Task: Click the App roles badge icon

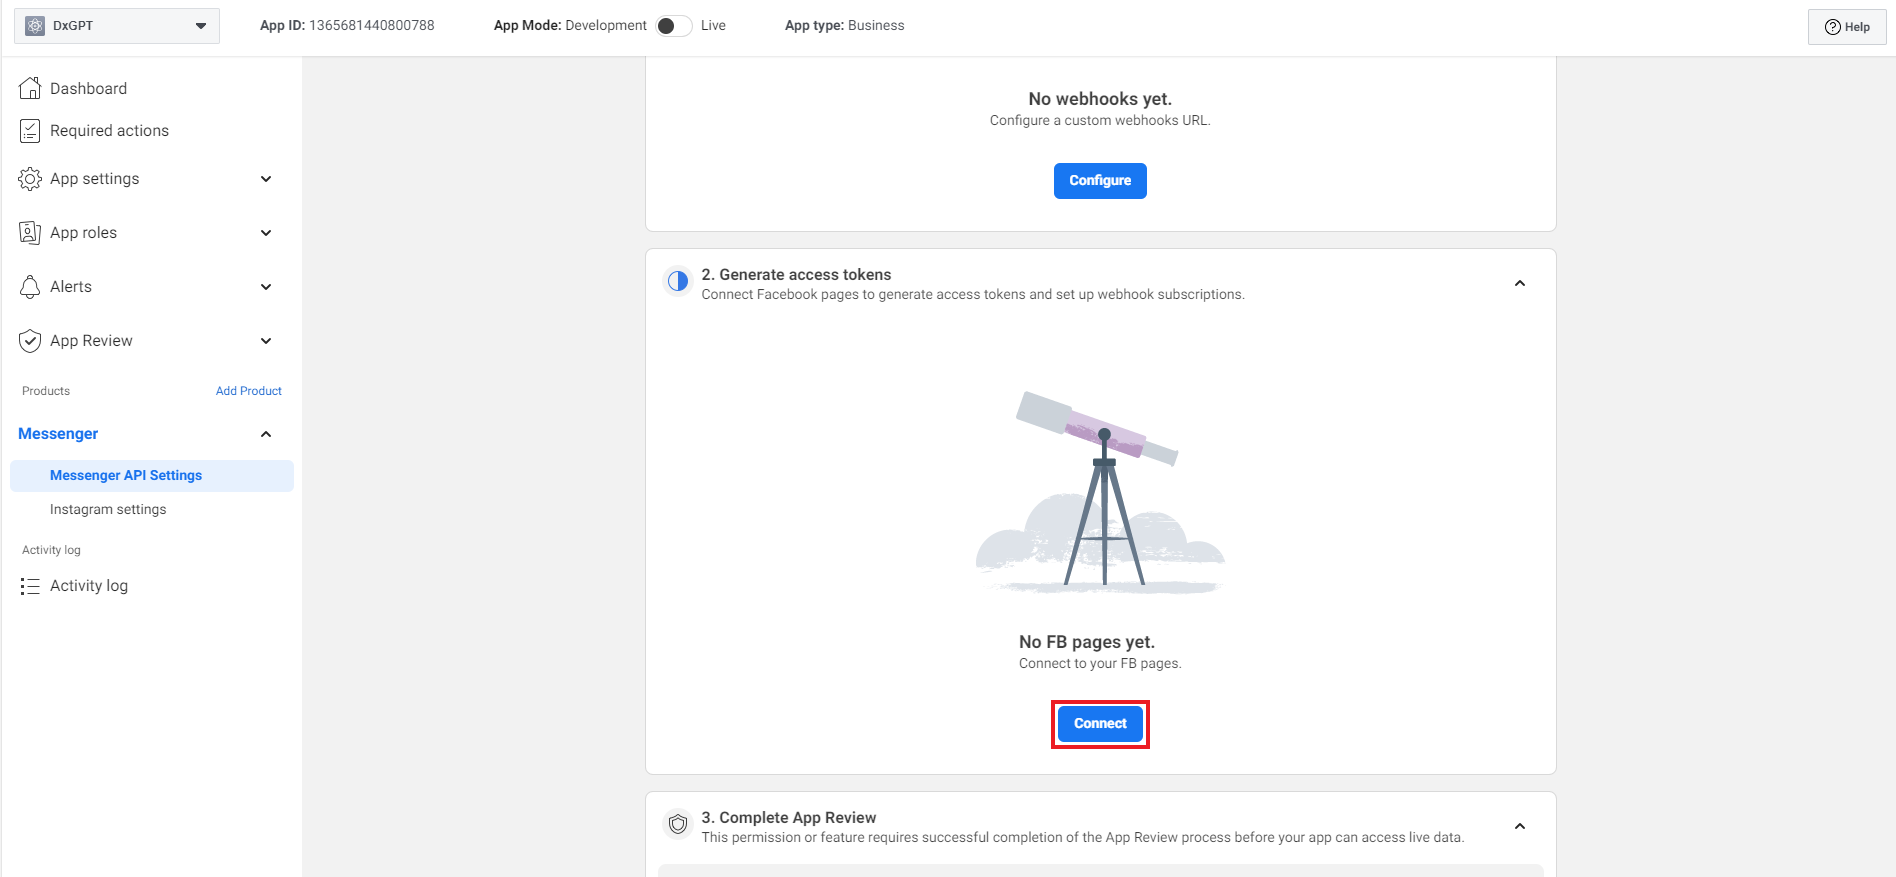Action: [30, 233]
